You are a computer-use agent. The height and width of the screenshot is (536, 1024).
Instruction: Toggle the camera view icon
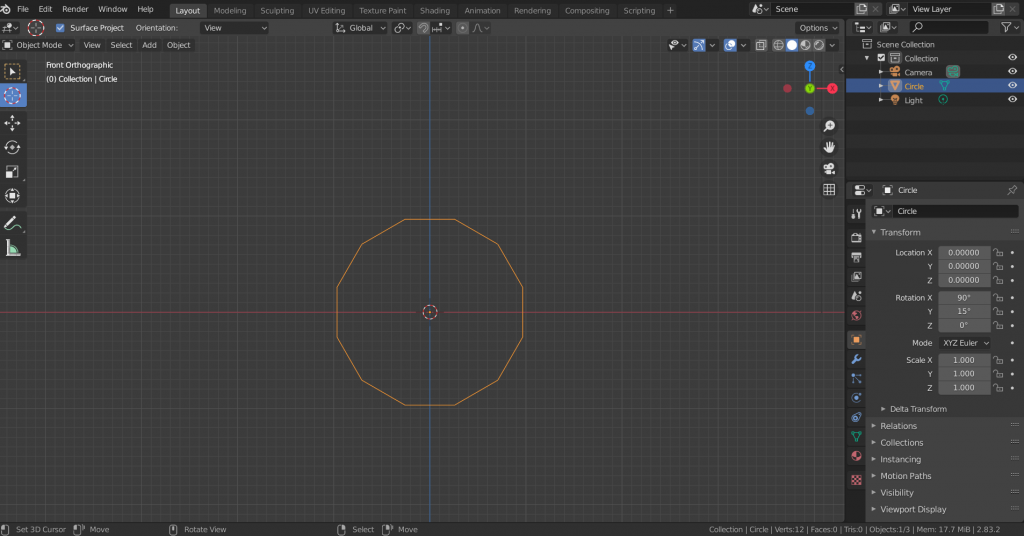coord(829,168)
